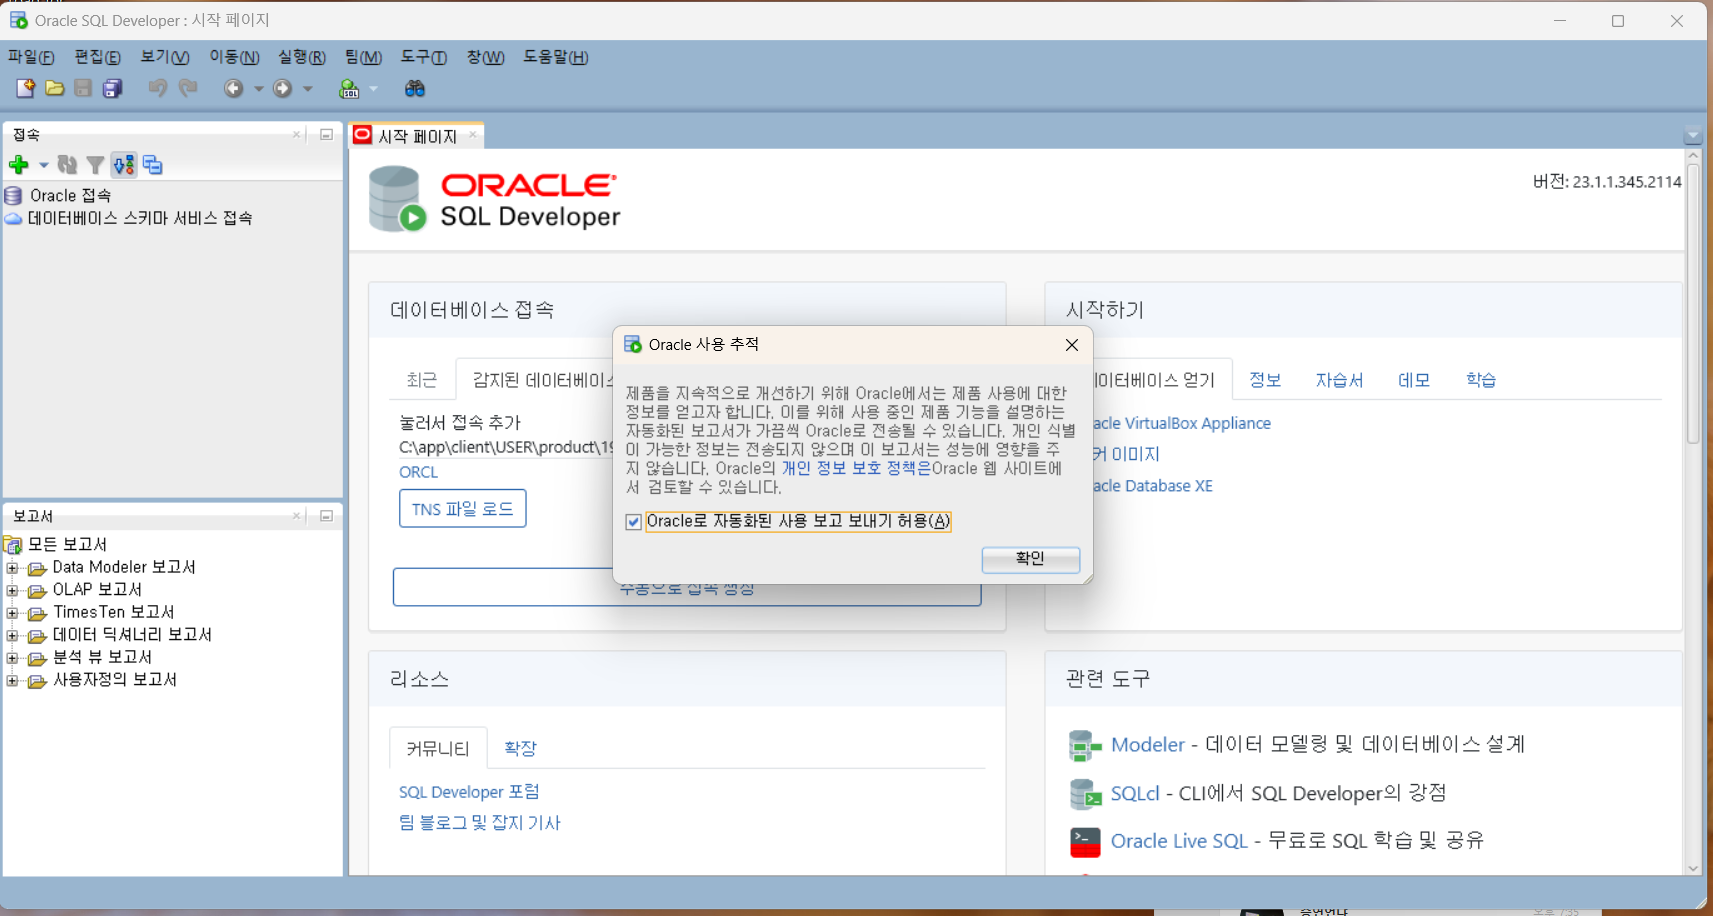Close the 보고서 panel with its x
The image size is (1713, 916).
pos(296,516)
